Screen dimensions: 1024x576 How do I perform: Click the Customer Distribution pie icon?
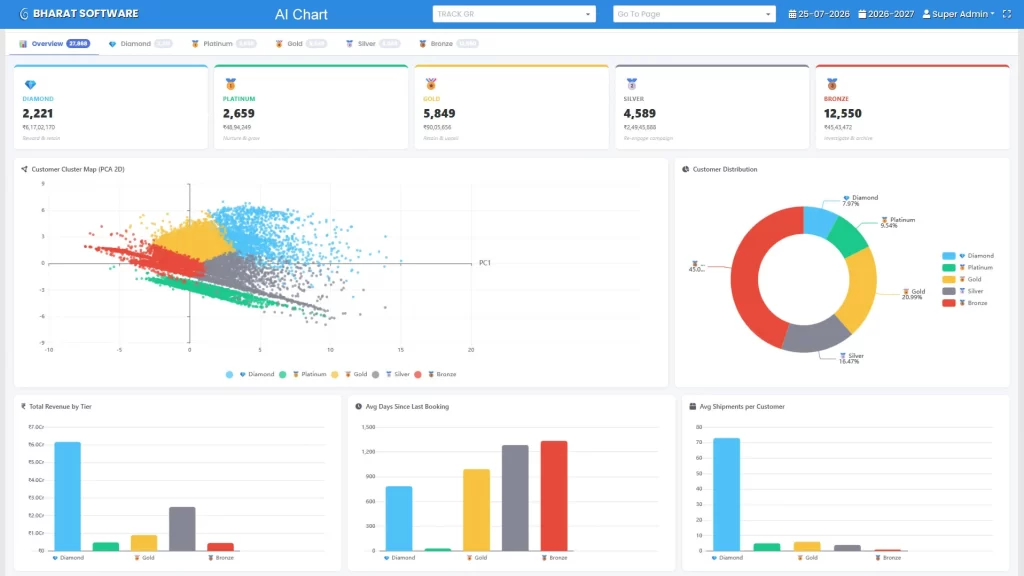tap(686, 169)
